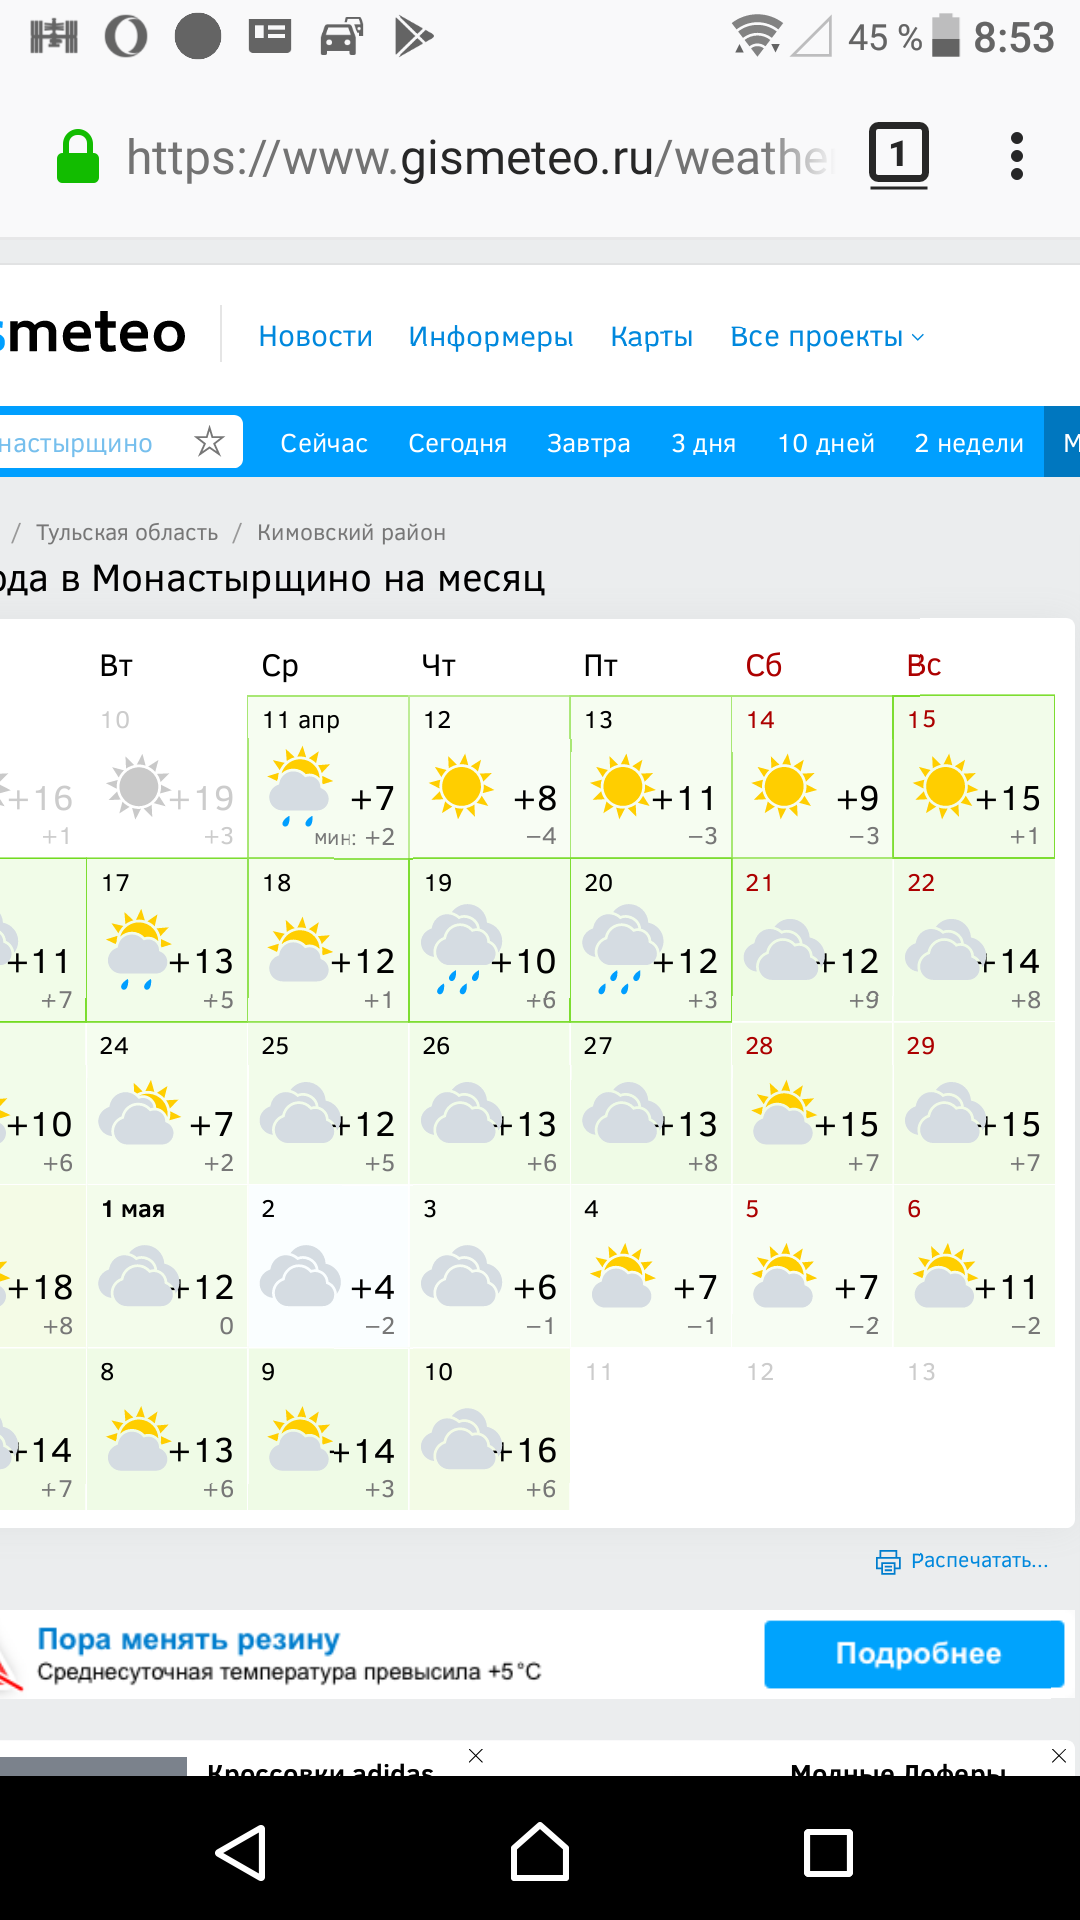Close the Модные Лоферы ad

(x=1059, y=1756)
